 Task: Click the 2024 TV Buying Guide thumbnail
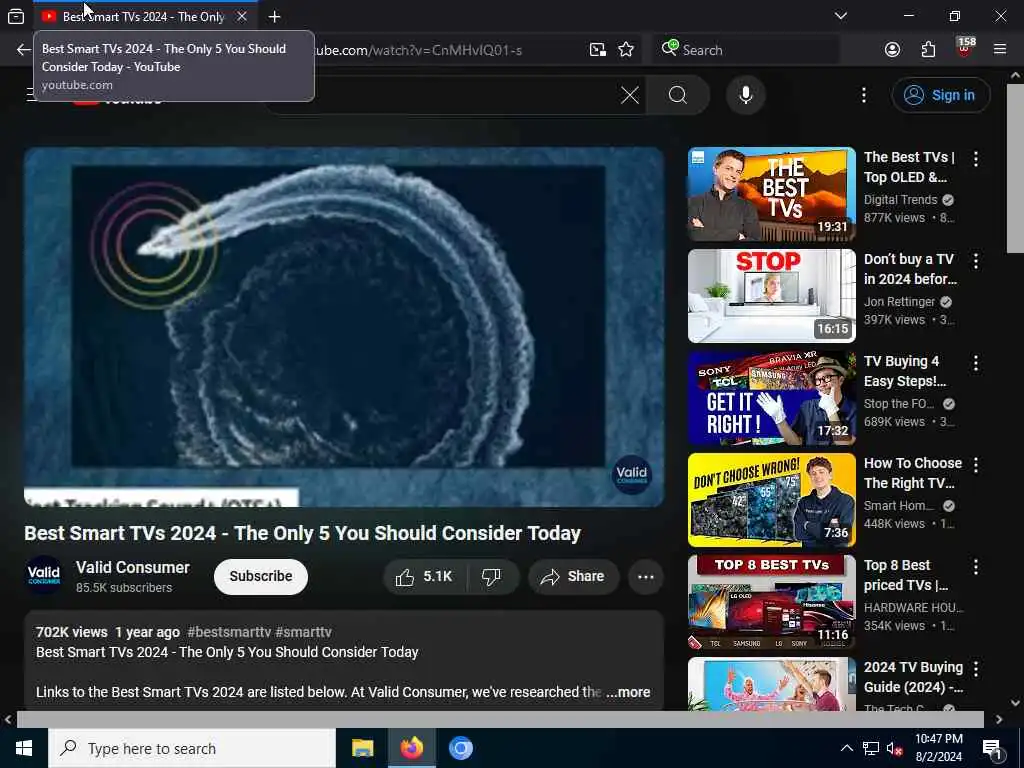coord(771,684)
